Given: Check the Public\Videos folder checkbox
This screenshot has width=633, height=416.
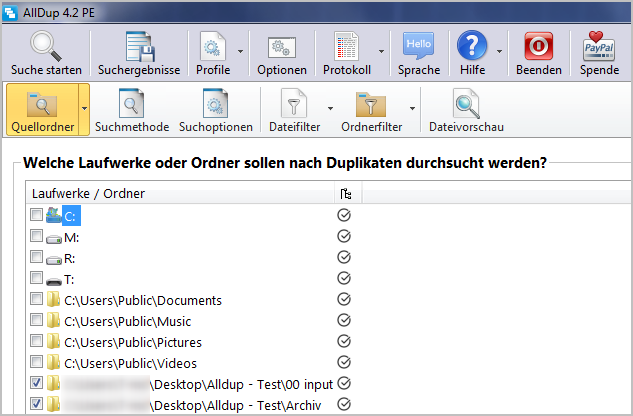Looking at the screenshot, I should 36,361.
